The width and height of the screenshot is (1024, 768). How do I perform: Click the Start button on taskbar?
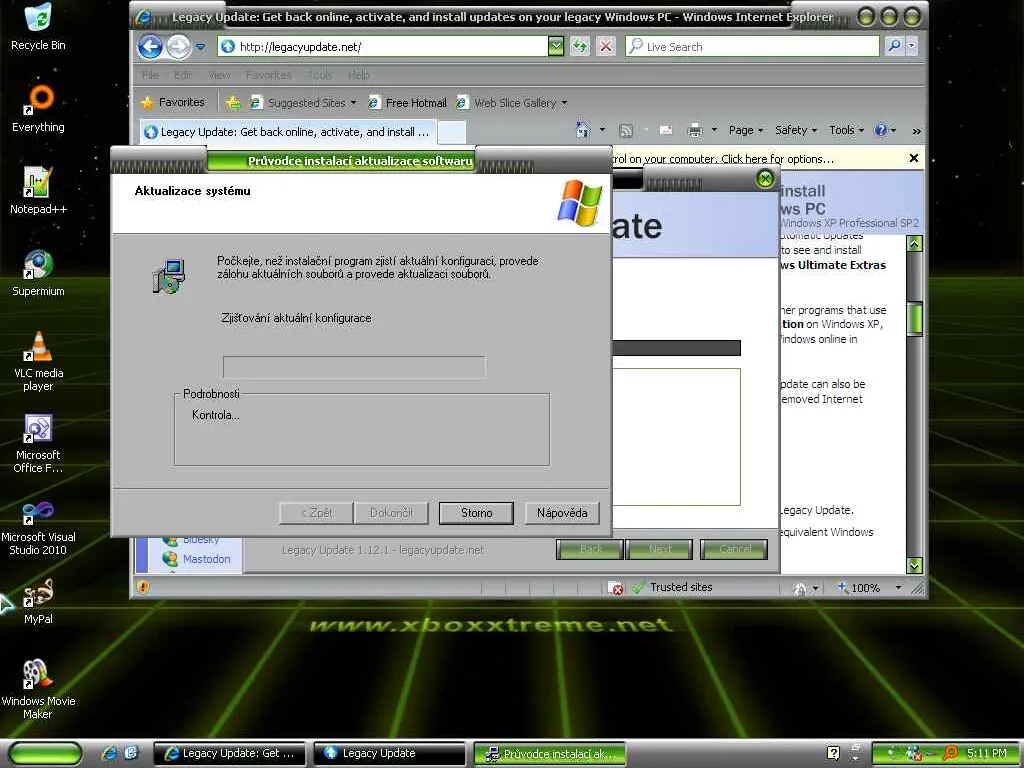tap(46, 754)
